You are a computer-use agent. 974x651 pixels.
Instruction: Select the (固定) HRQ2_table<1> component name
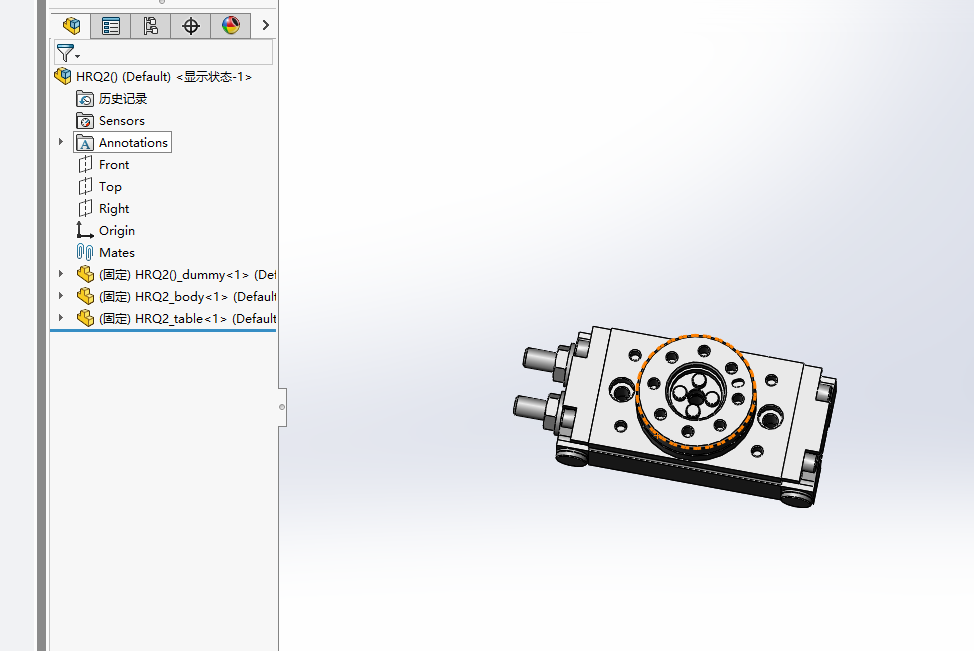pyautogui.click(x=187, y=319)
